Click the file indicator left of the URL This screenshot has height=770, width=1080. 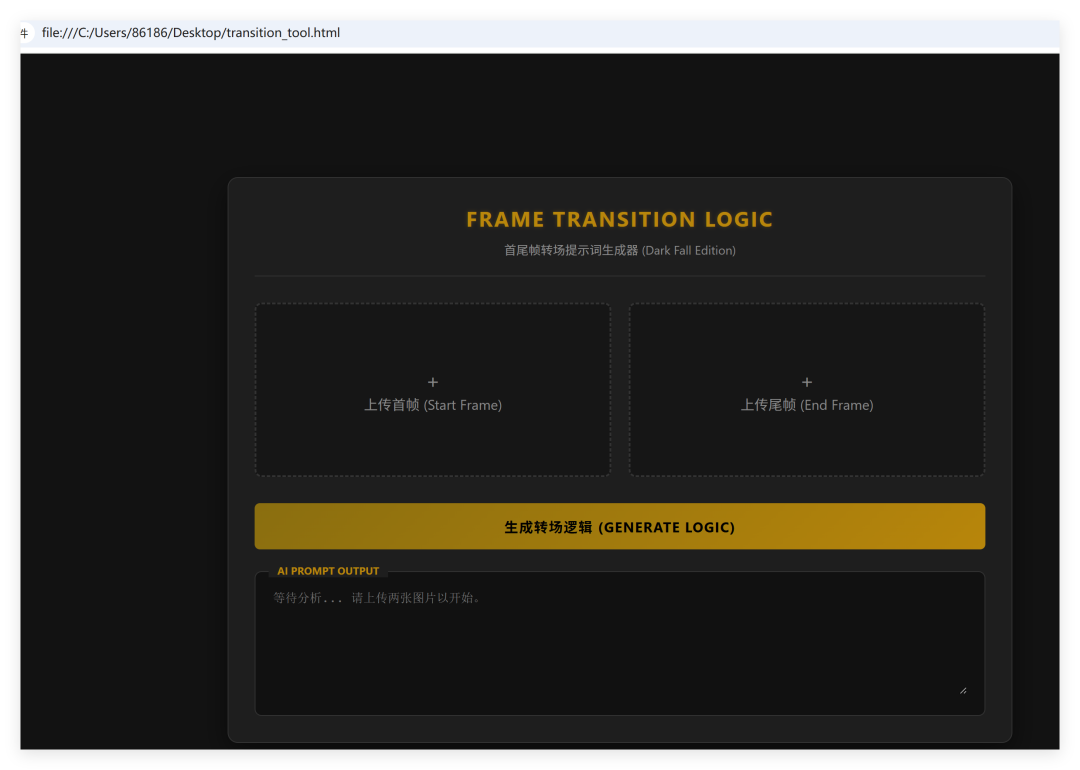click(25, 33)
